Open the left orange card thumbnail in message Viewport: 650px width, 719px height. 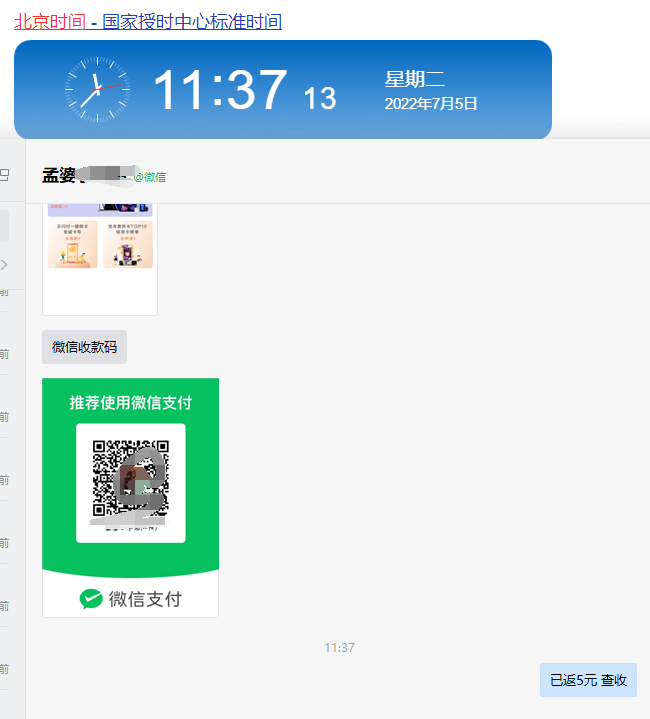[x=72, y=244]
